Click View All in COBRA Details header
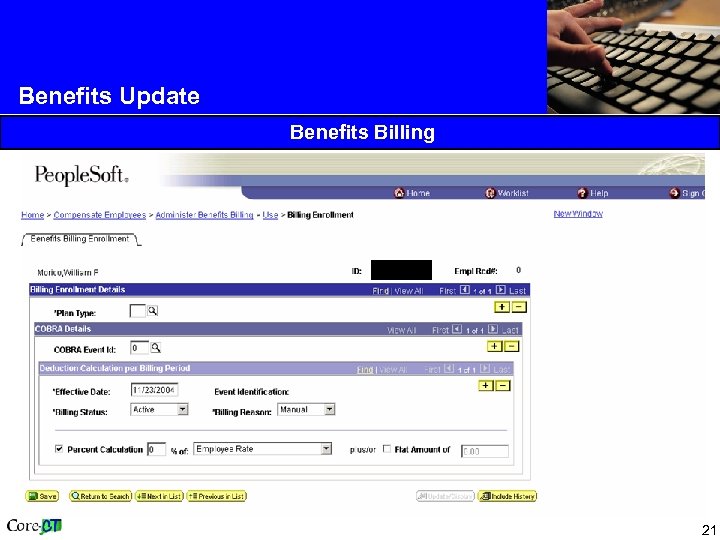 [401, 330]
